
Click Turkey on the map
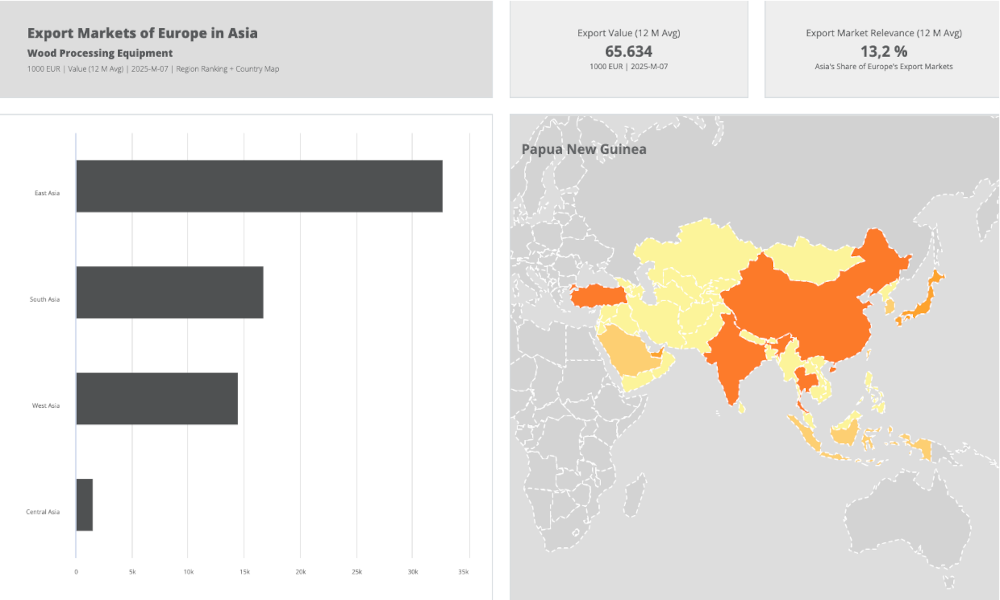pyautogui.click(x=598, y=295)
